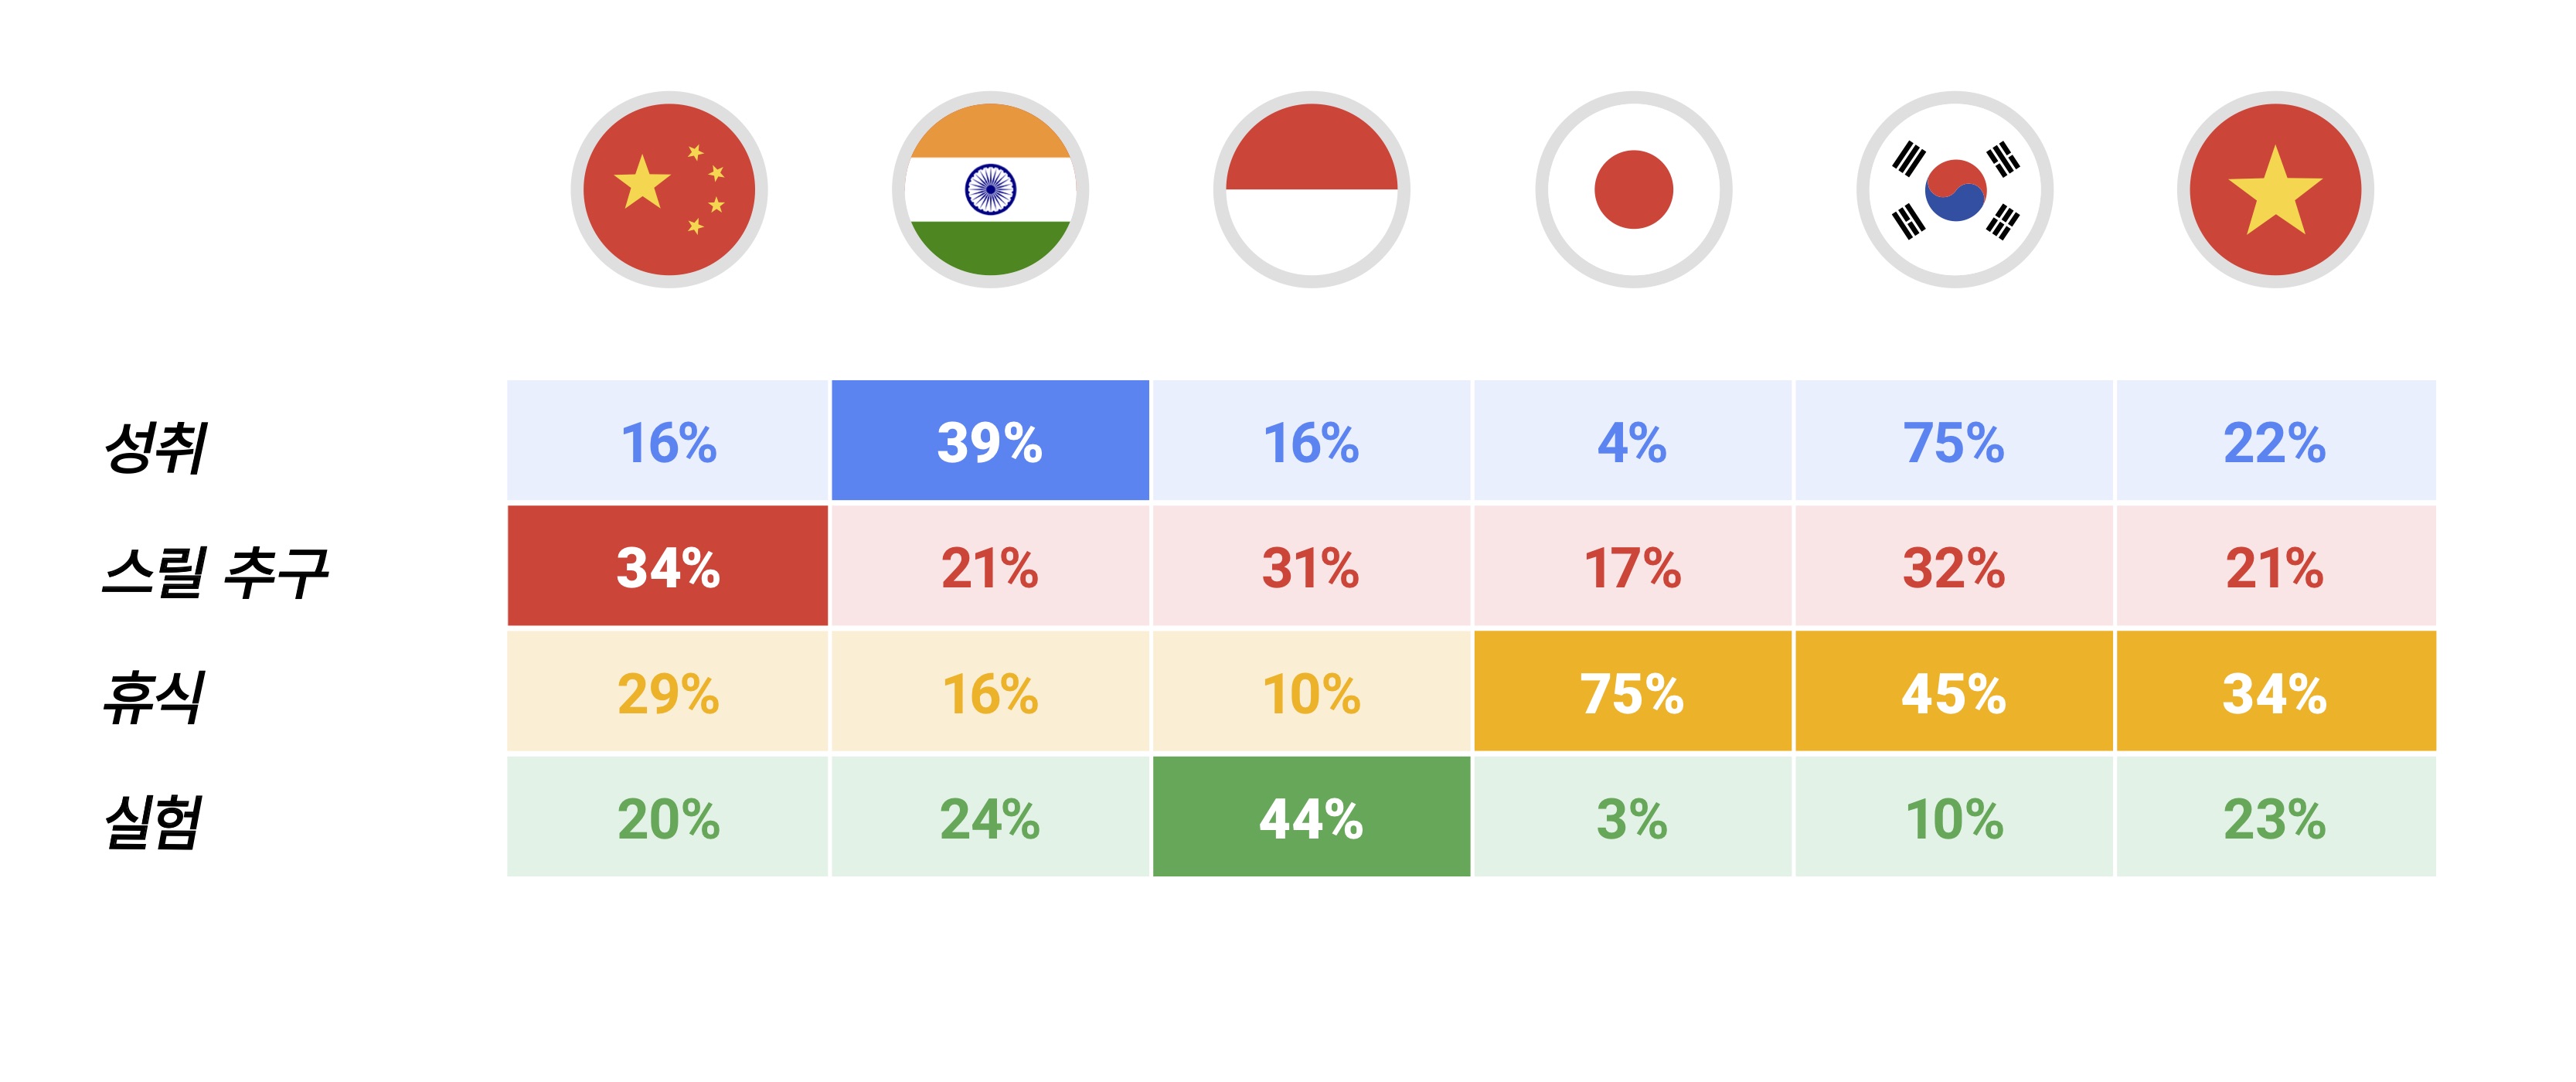Image resolution: width=2576 pixels, height=1082 pixels.
Task: Select the 실험 row label
Action: [x=154, y=822]
